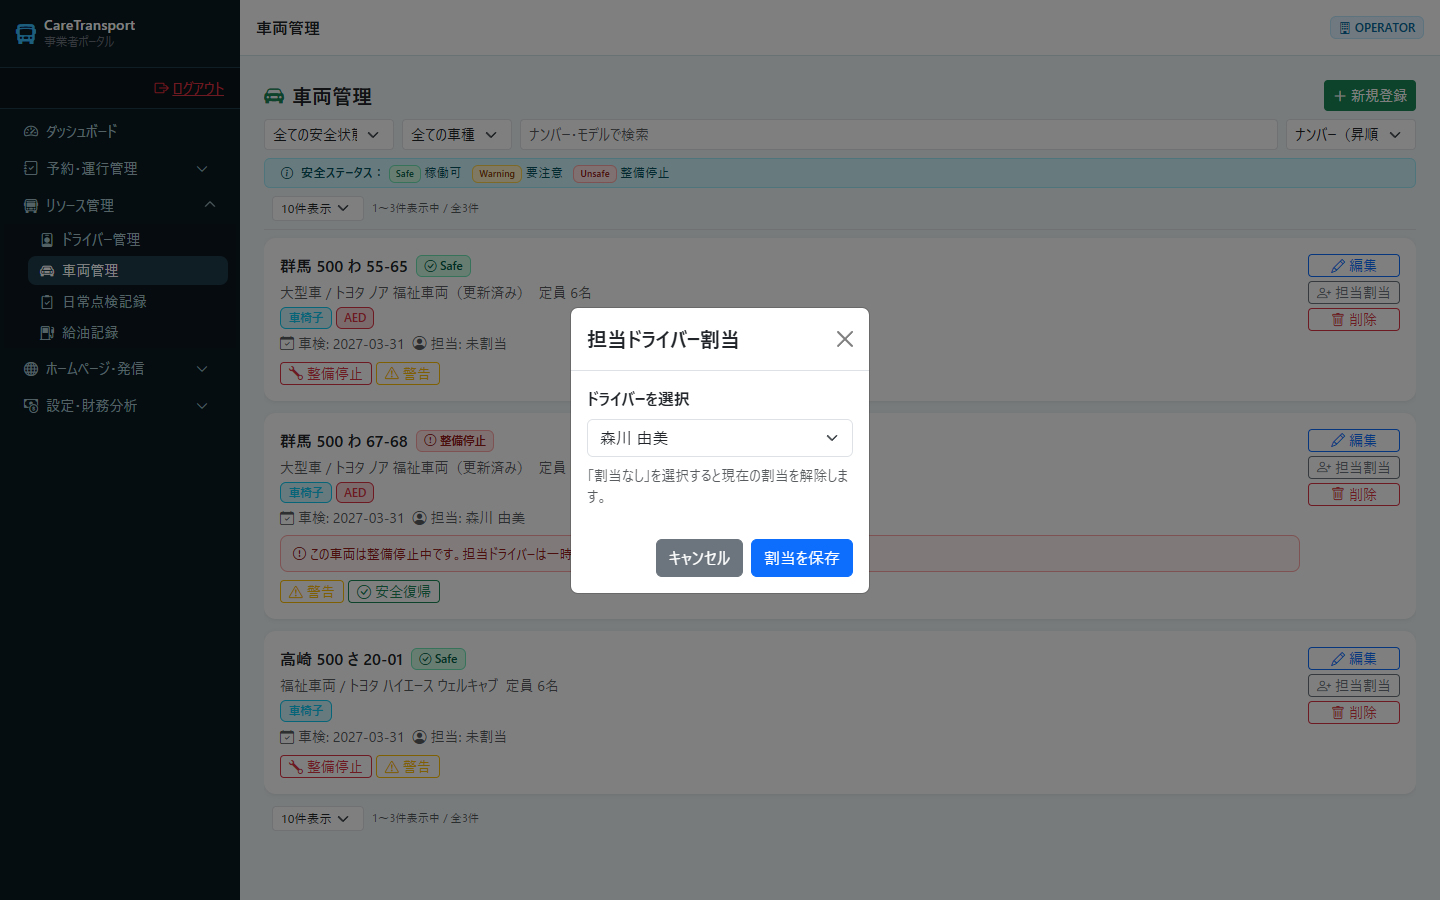Edit vehicle 群馬 500 わ 67-68
The height and width of the screenshot is (900, 1440).
(x=1354, y=440)
